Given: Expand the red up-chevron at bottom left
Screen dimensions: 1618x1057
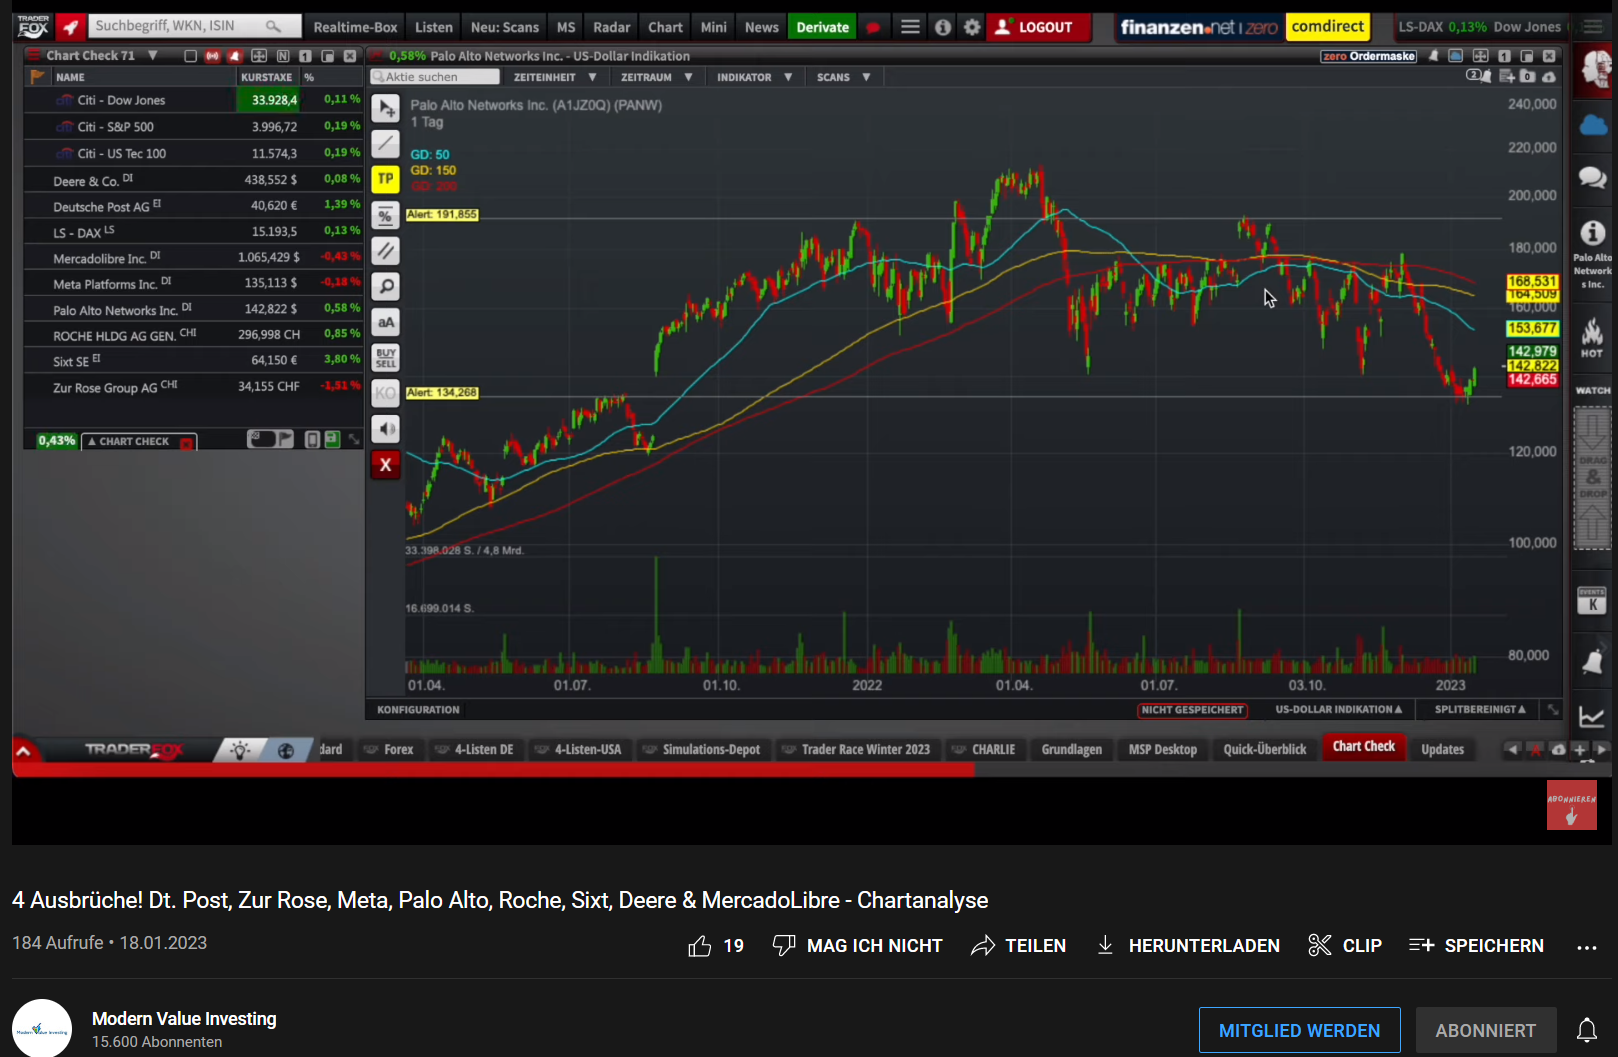Looking at the screenshot, I should [x=24, y=750].
